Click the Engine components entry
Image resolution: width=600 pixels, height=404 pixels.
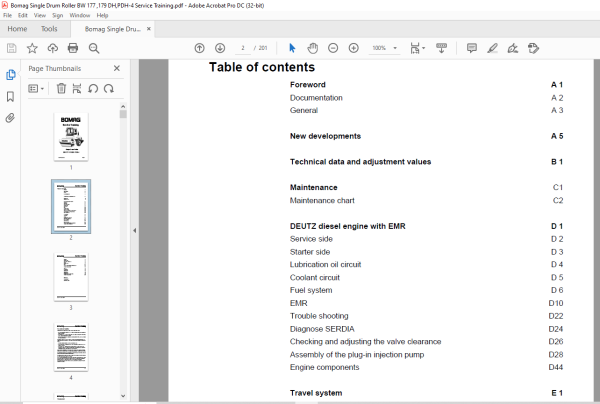pyautogui.click(x=324, y=367)
